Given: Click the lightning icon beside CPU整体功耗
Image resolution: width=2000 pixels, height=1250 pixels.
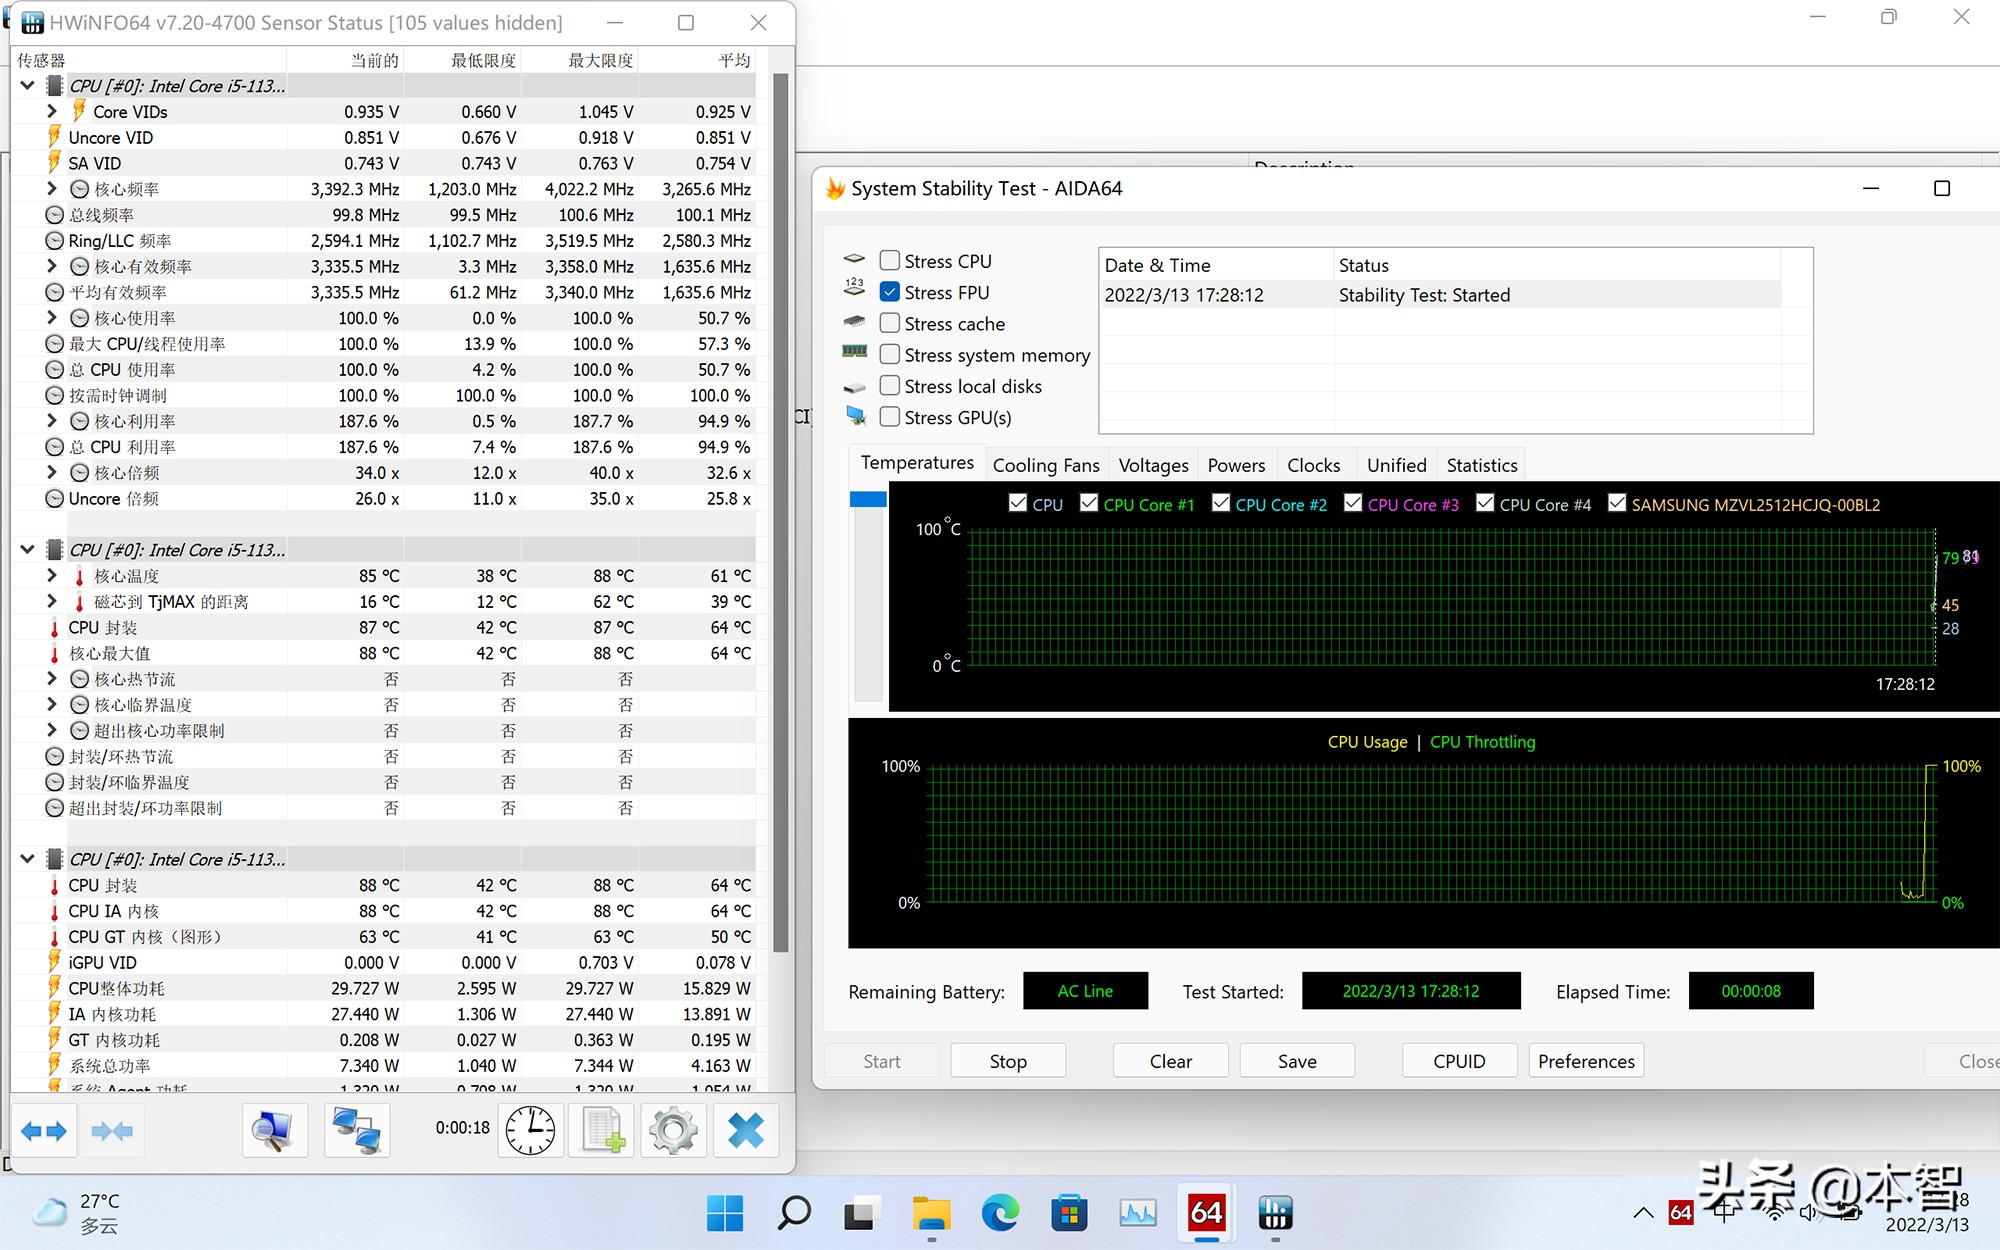Looking at the screenshot, I should [x=55, y=988].
